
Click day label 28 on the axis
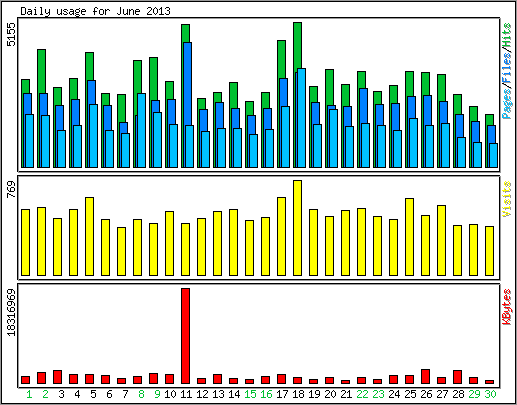pos(458,395)
